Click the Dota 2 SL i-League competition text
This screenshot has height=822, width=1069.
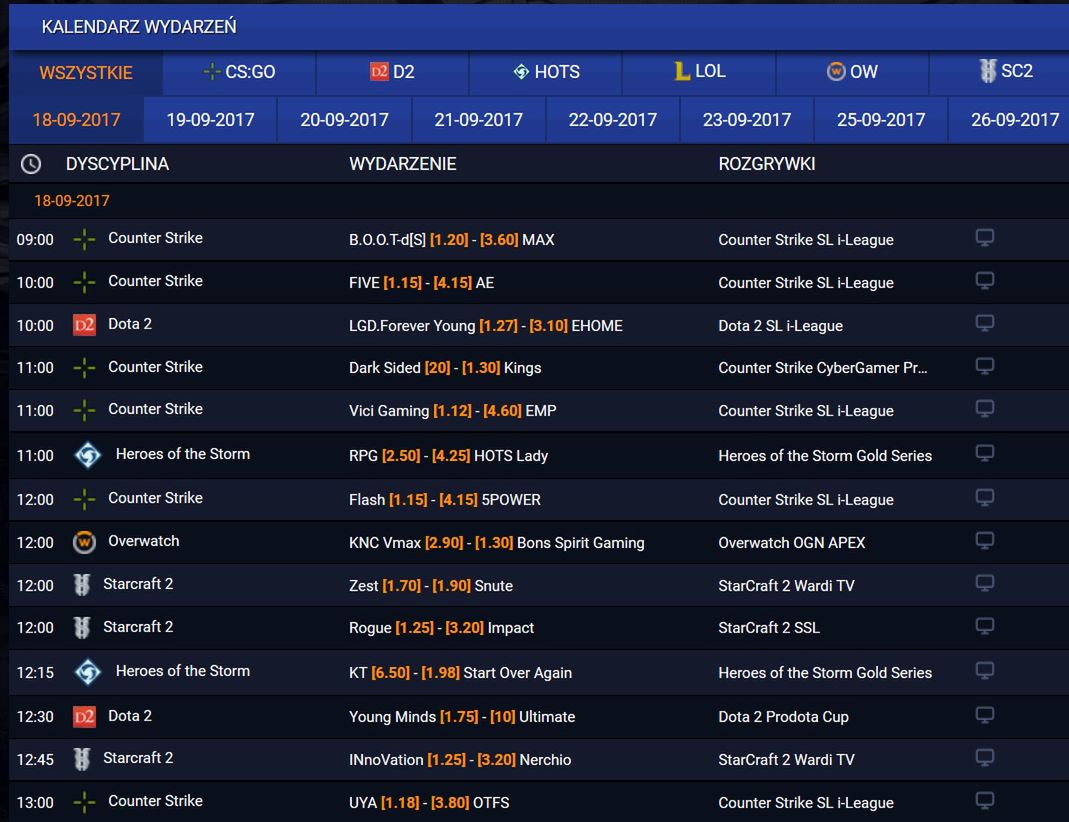[x=781, y=326]
